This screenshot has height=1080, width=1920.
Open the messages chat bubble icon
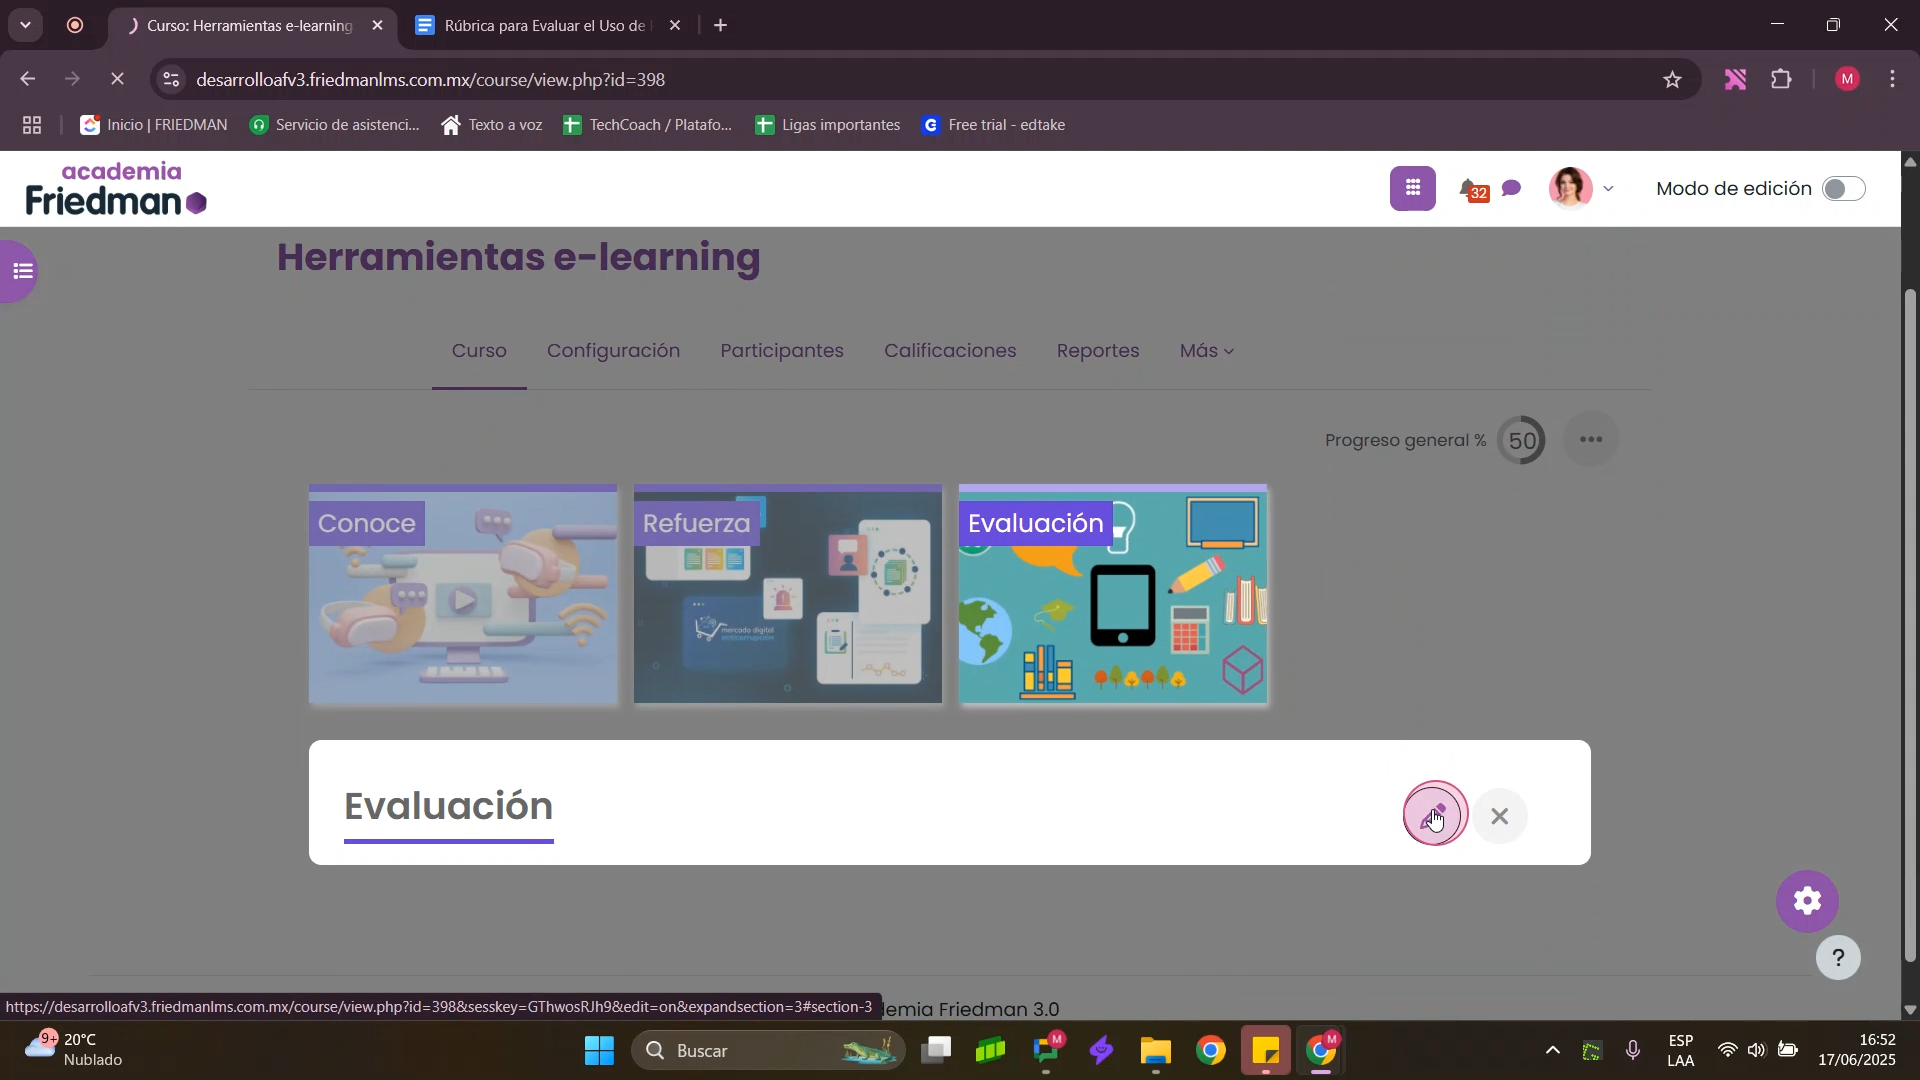pyautogui.click(x=1512, y=188)
